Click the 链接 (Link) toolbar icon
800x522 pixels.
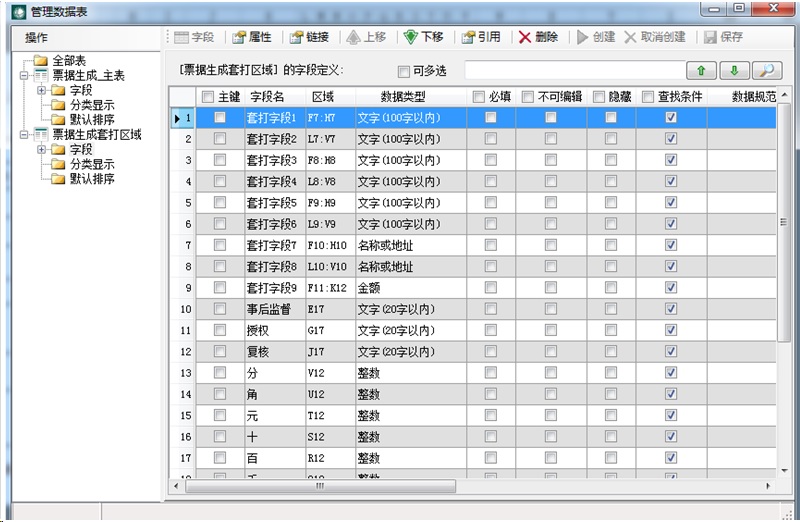tap(296, 37)
